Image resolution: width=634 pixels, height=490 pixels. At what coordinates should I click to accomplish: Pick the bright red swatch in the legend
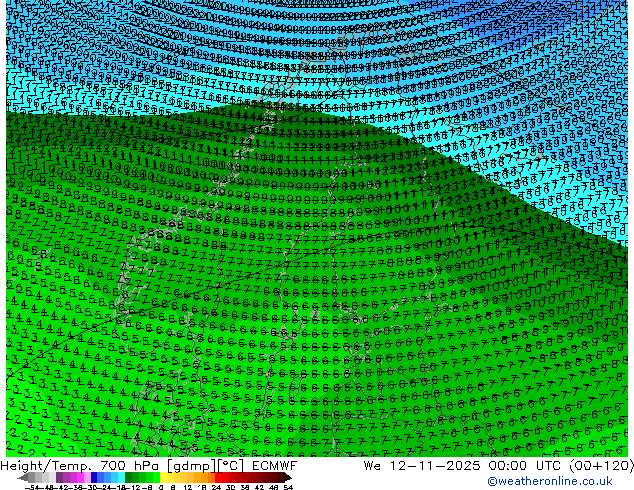(x=218, y=477)
